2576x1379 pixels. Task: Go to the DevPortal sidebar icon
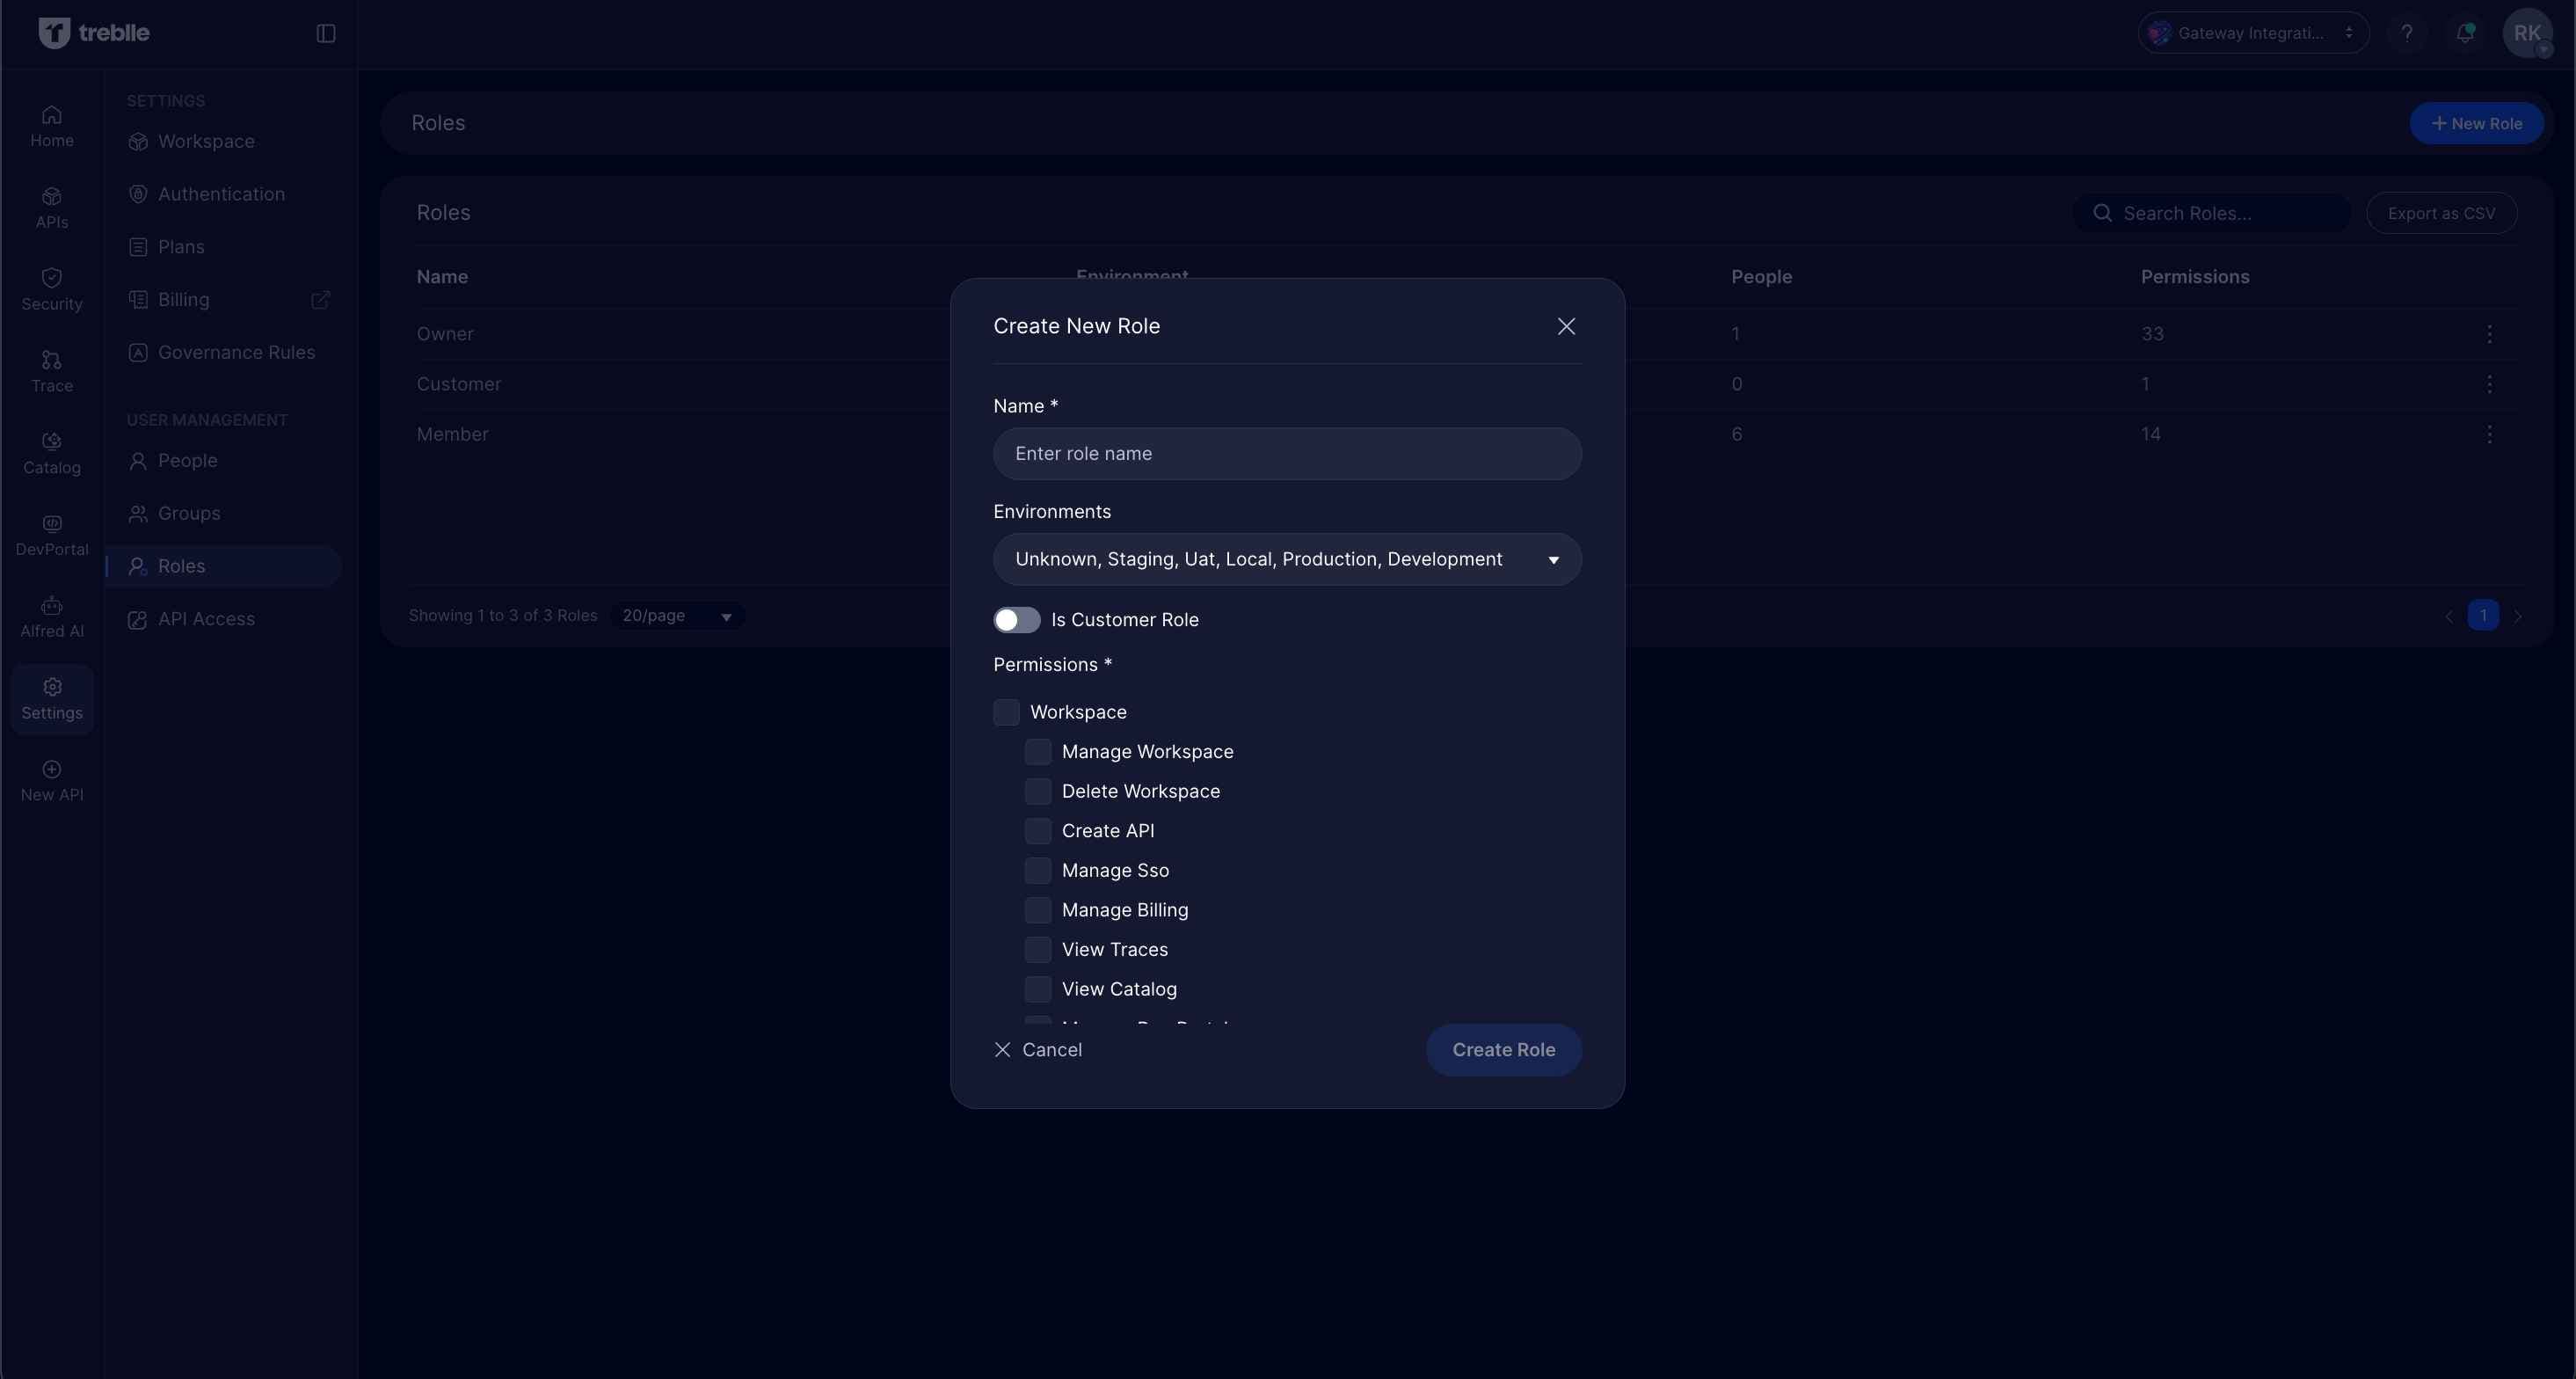[52, 534]
